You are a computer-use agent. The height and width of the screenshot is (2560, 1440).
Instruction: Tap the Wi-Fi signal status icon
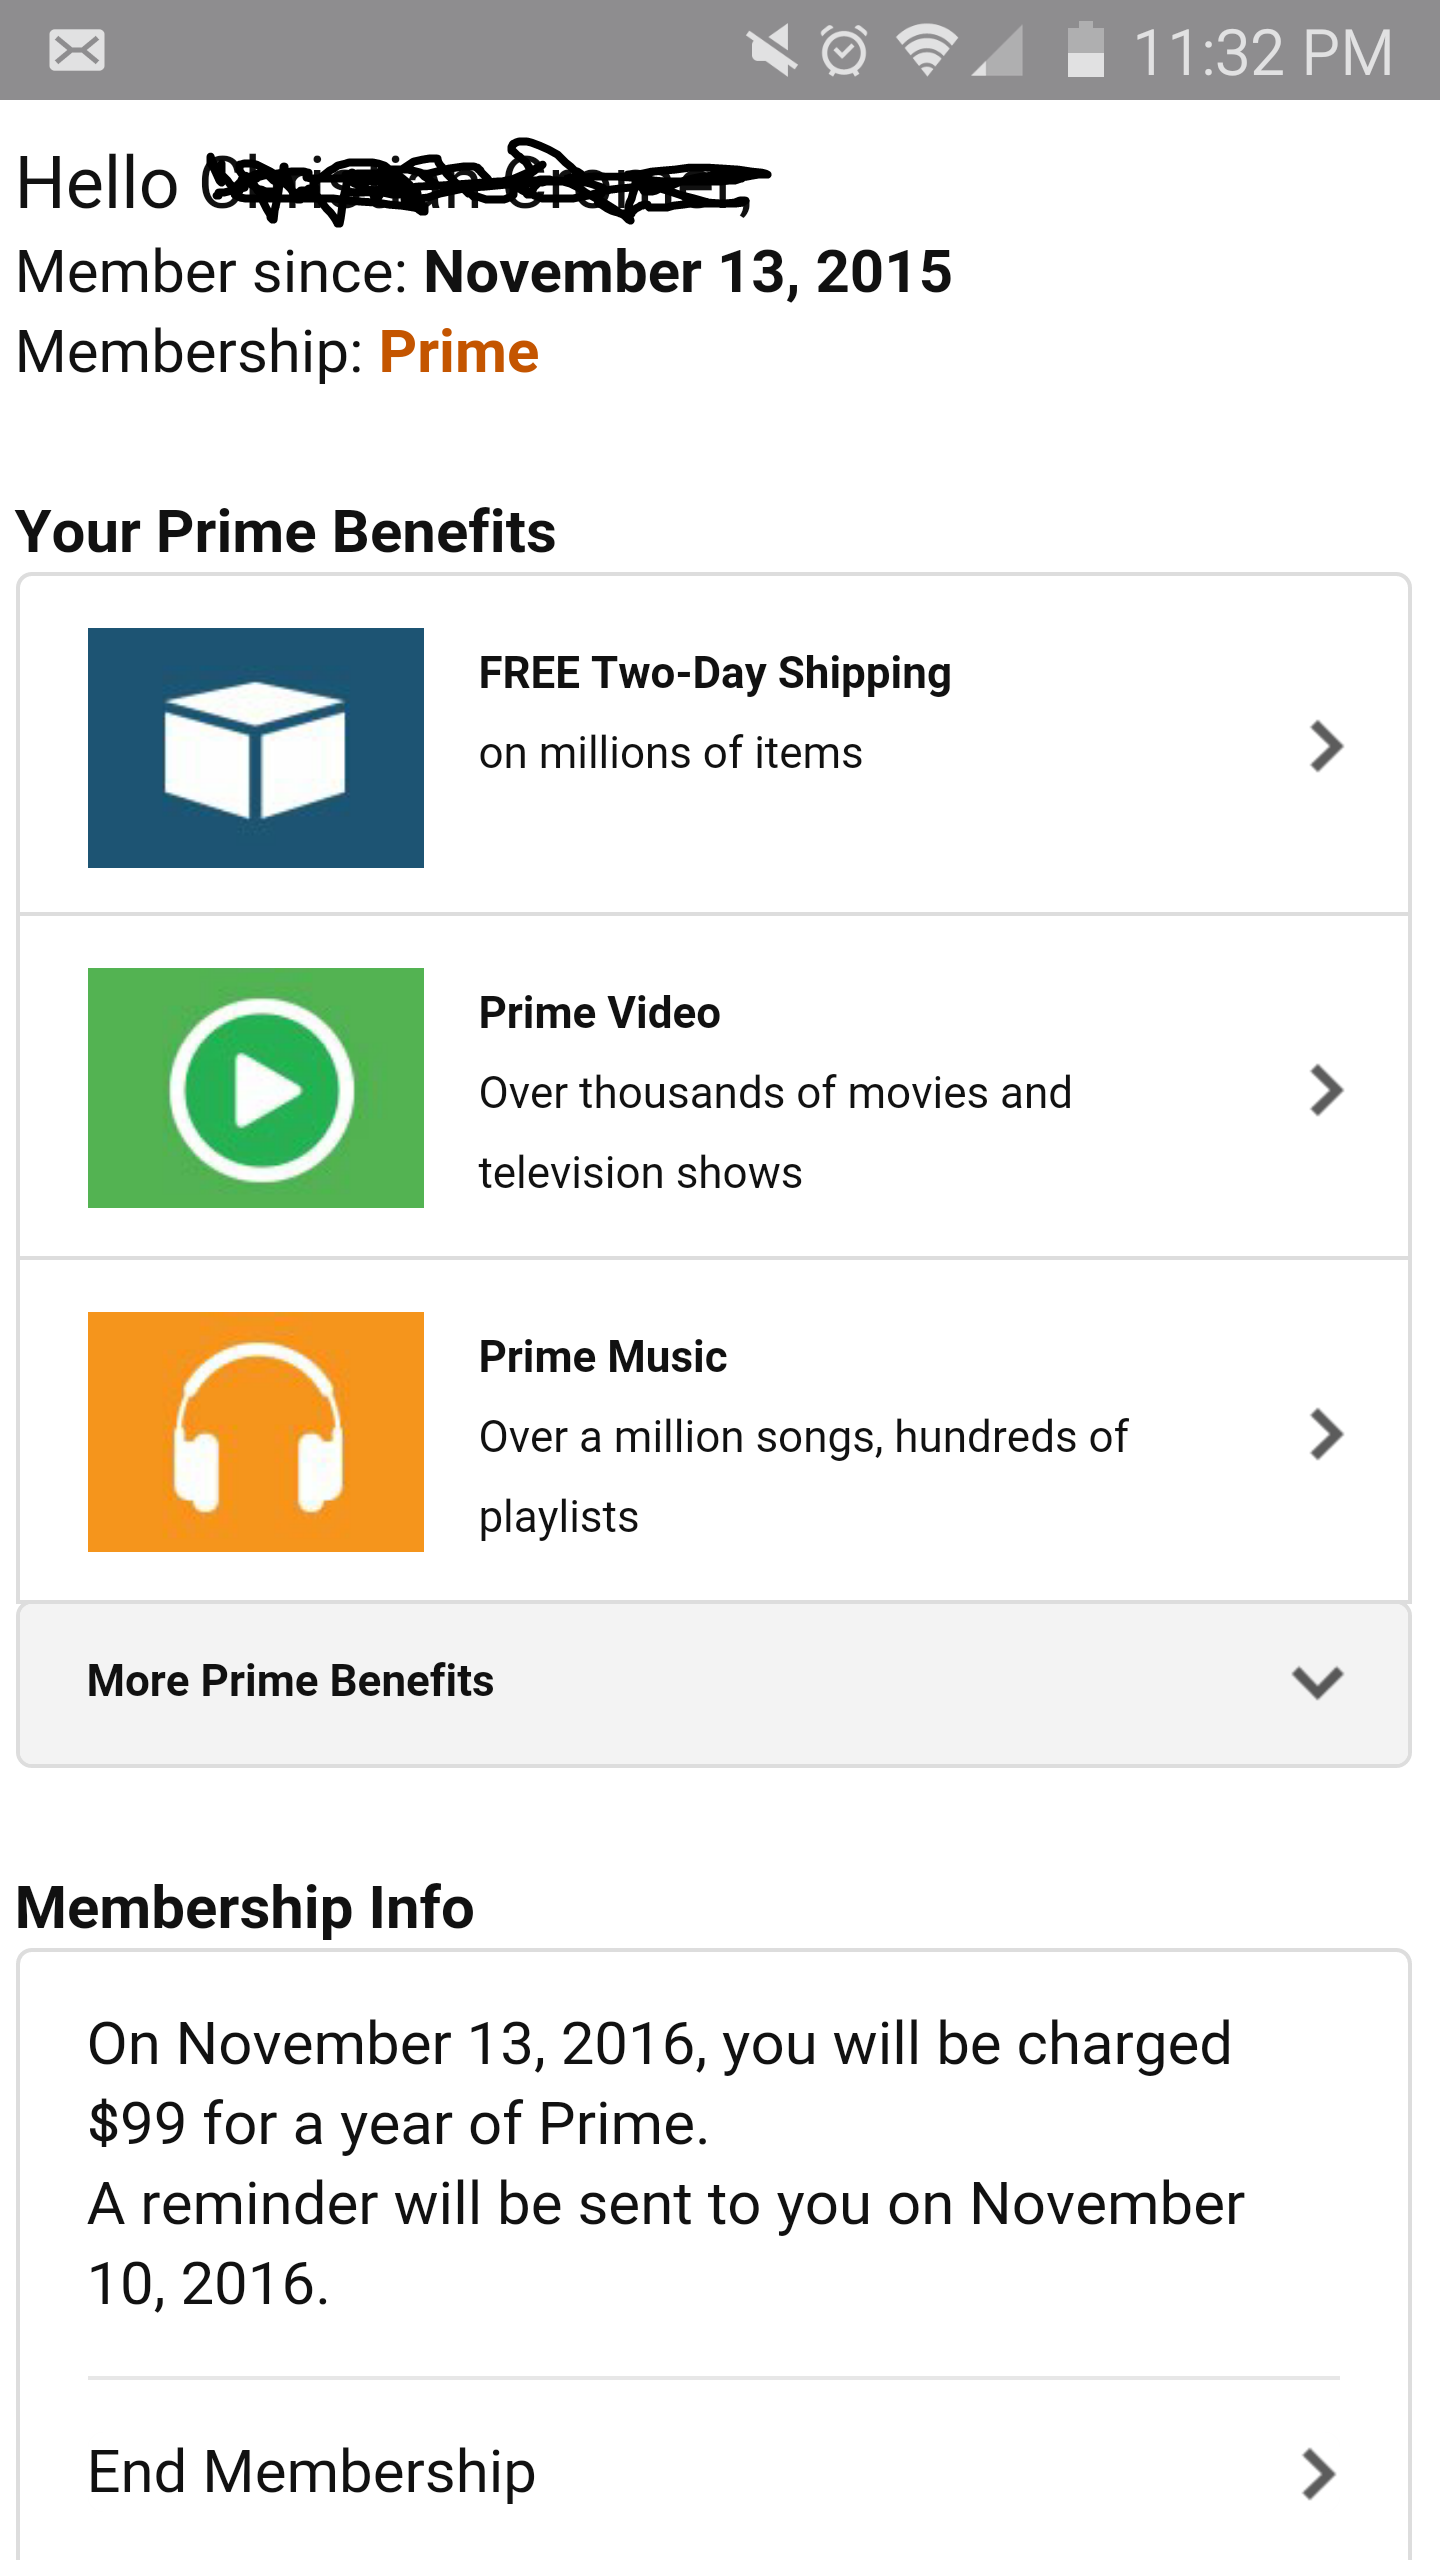tap(927, 51)
